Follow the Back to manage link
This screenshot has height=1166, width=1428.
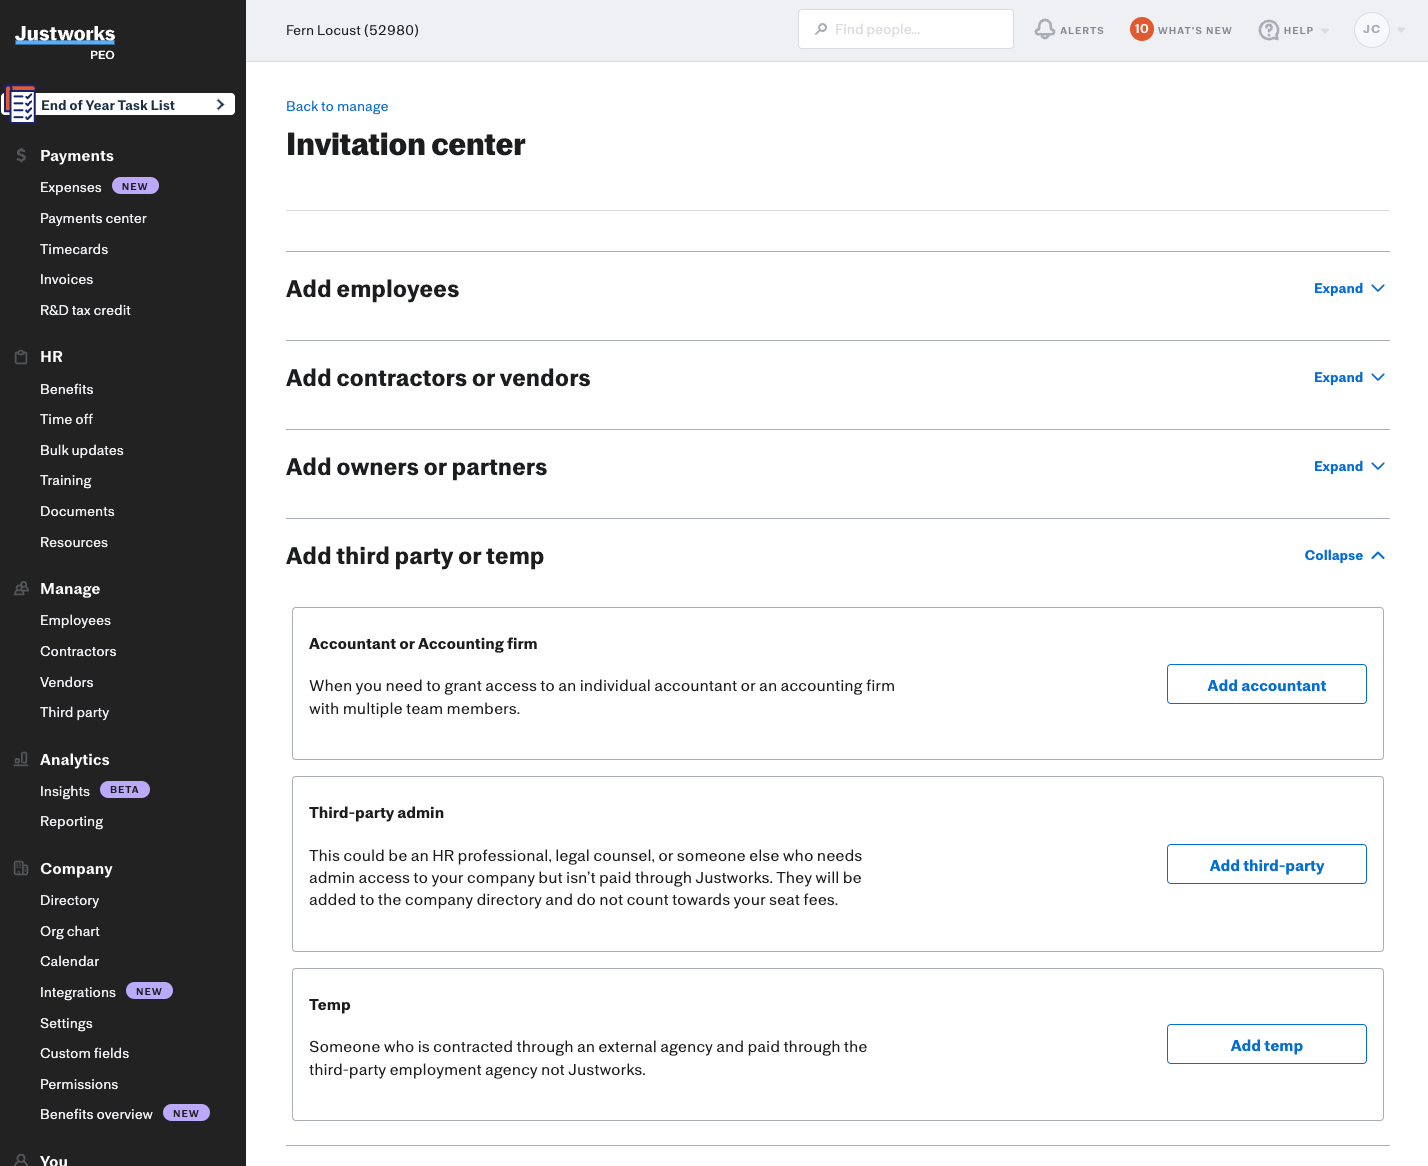[x=337, y=106]
